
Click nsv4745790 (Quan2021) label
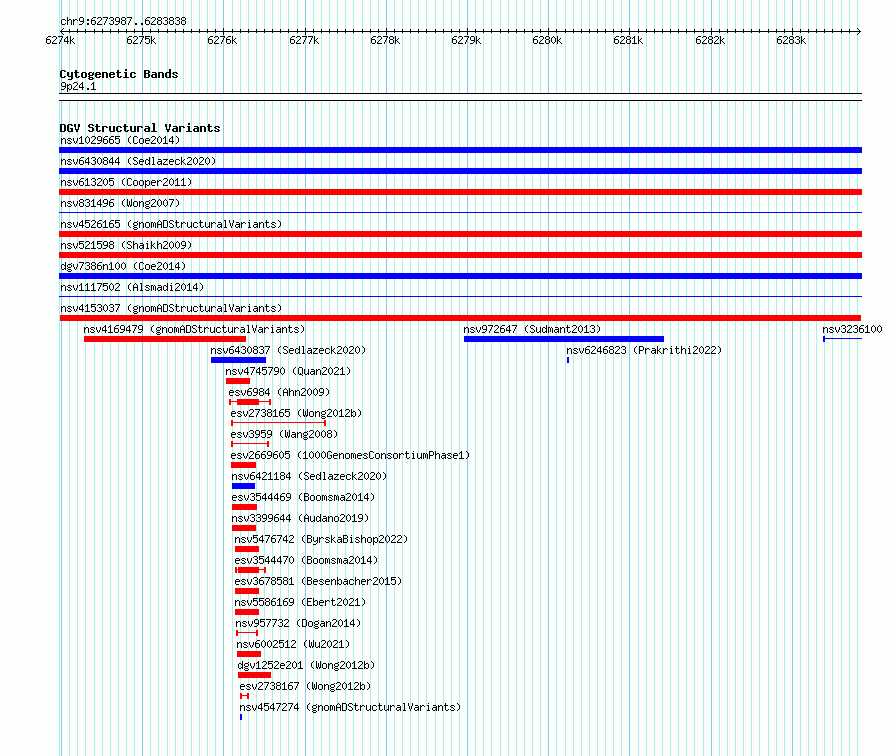tap(288, 371)
